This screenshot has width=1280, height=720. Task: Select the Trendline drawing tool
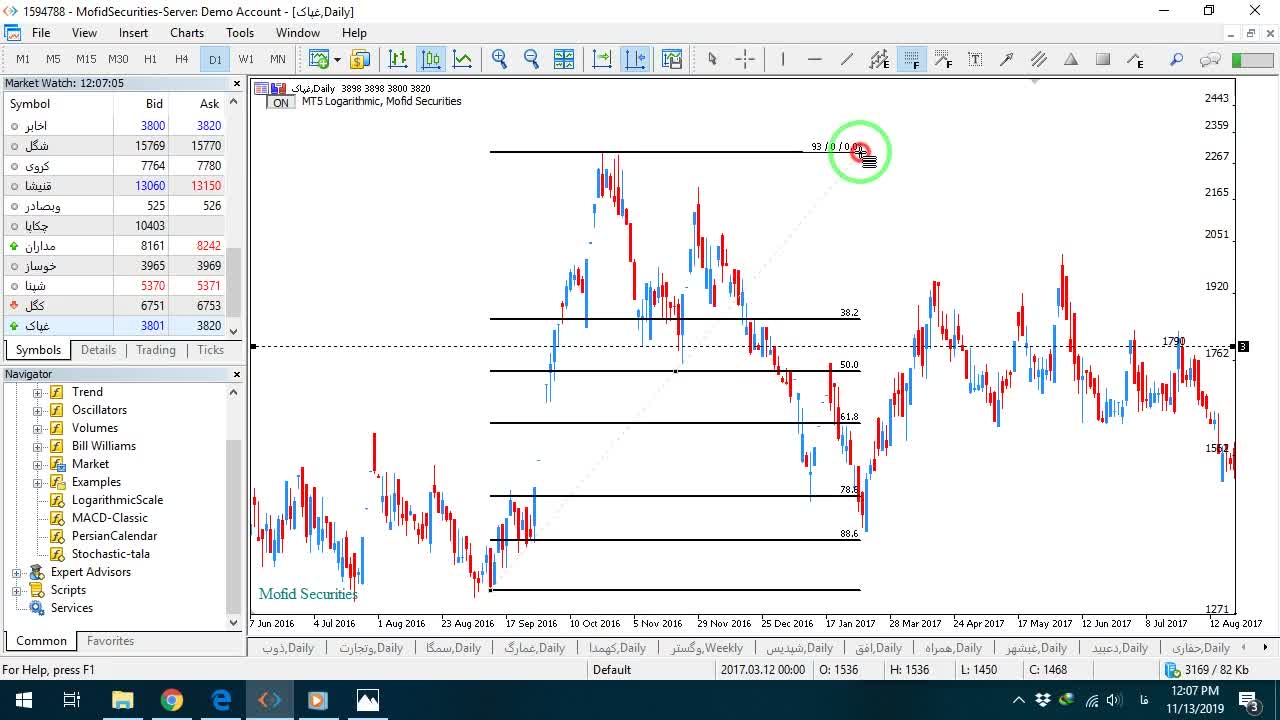click(x=847, y=59)
